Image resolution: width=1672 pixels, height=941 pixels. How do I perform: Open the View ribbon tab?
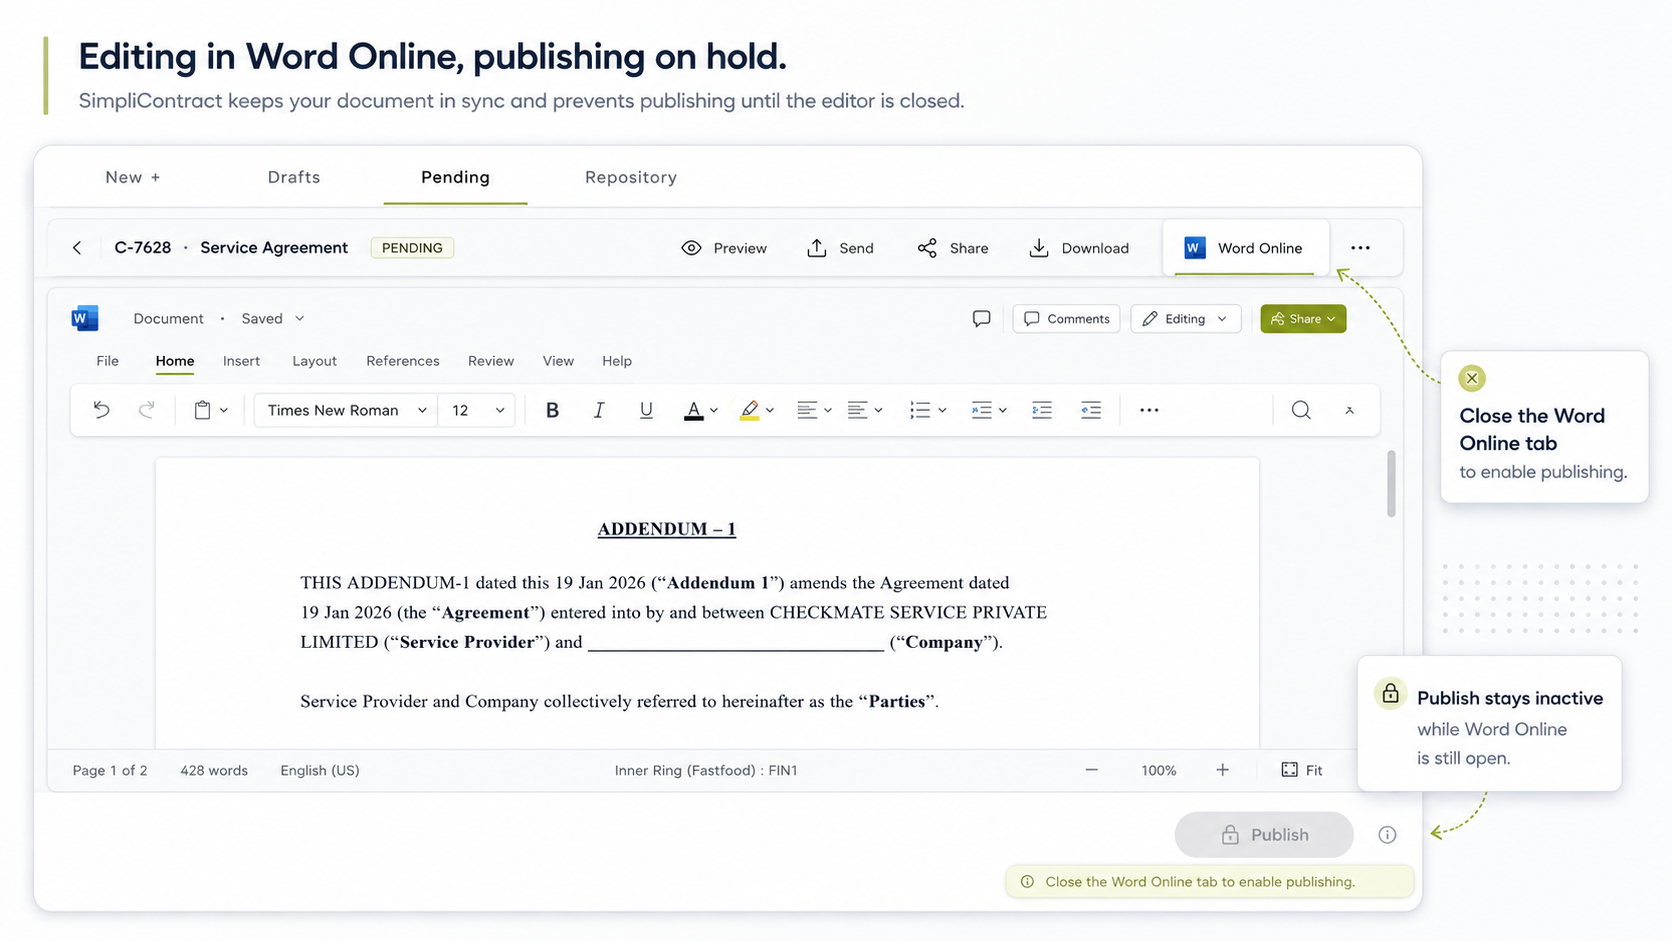point(558,361)
